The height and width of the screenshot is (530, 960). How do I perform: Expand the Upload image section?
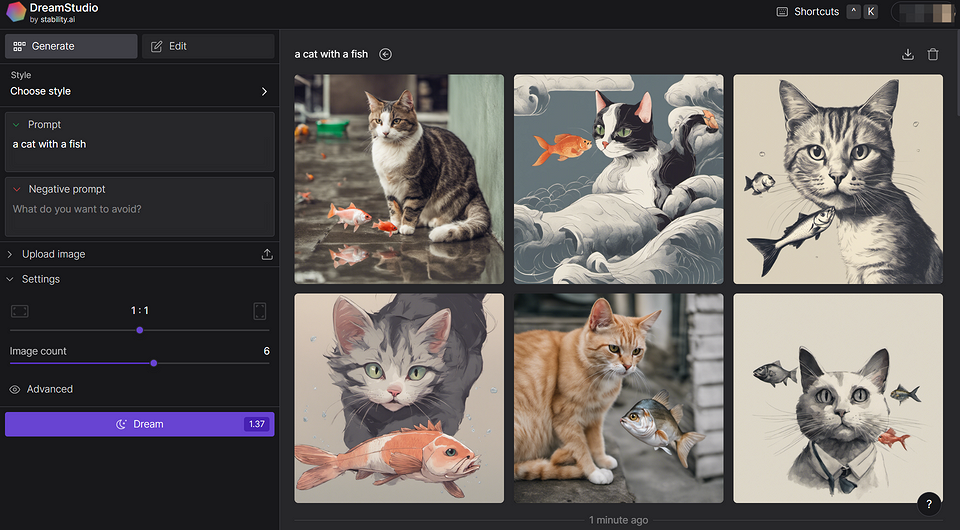click(x=11, y=254)
